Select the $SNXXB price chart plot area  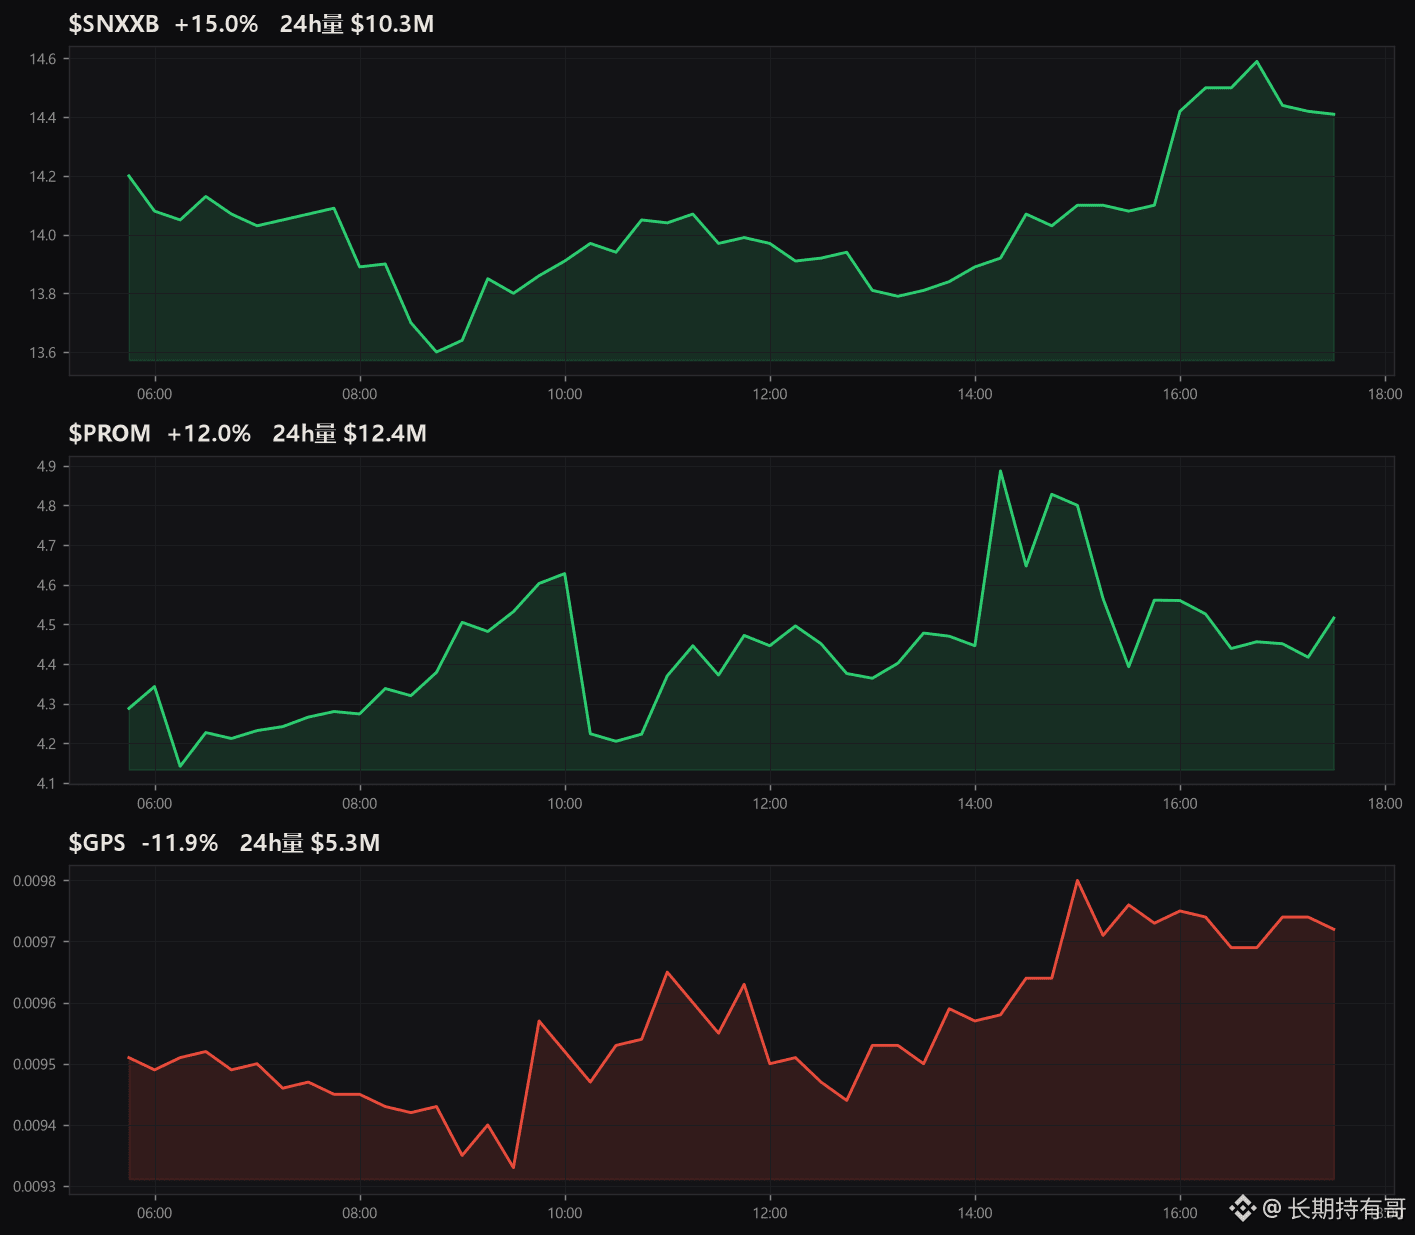(x=732, y=210)
